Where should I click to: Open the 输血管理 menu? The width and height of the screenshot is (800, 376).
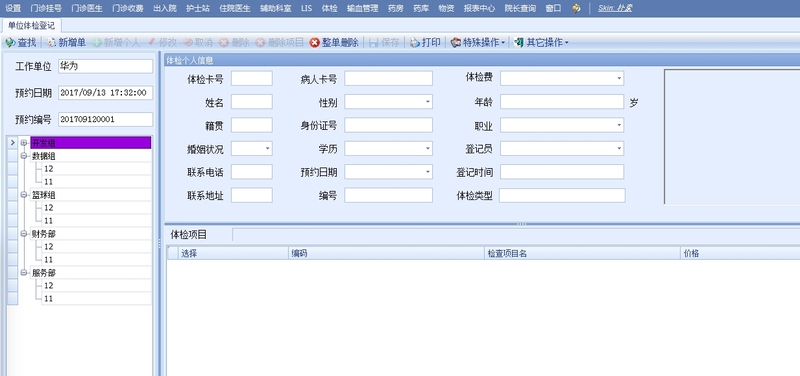click(362, 9)
